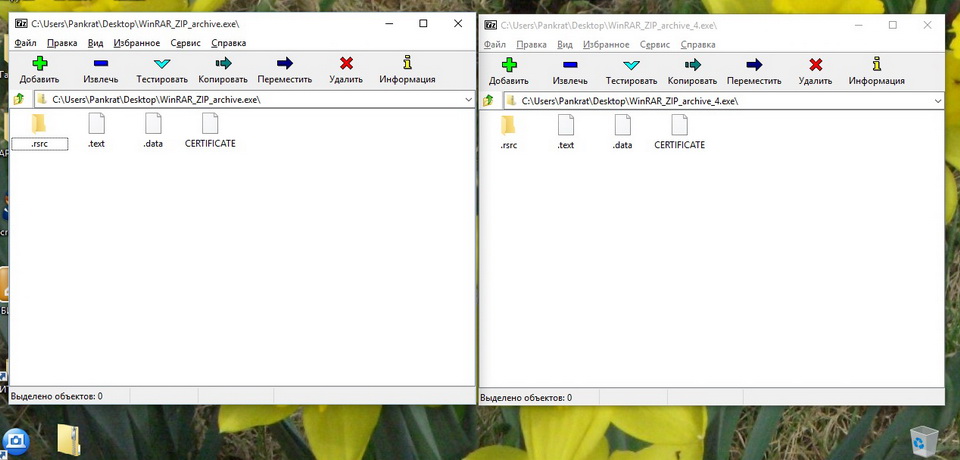This screenshot has height=460, width=960.
Task: Open Правка menu in left window
Action: pyautogui.click(x=62, y=43)
